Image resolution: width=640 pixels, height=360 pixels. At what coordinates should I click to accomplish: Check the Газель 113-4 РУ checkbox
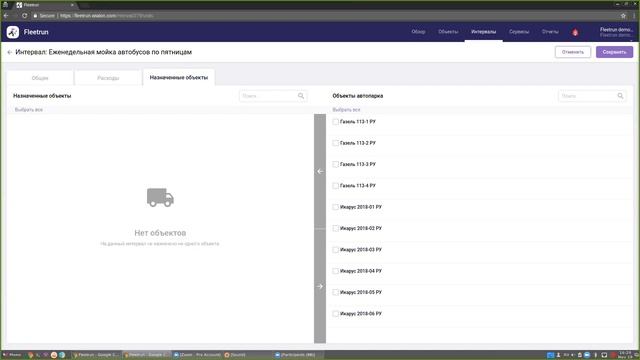336,186
